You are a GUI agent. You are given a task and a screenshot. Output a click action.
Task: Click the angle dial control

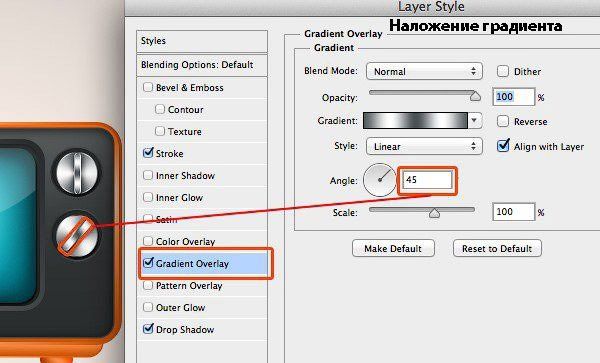coord(380,180)
